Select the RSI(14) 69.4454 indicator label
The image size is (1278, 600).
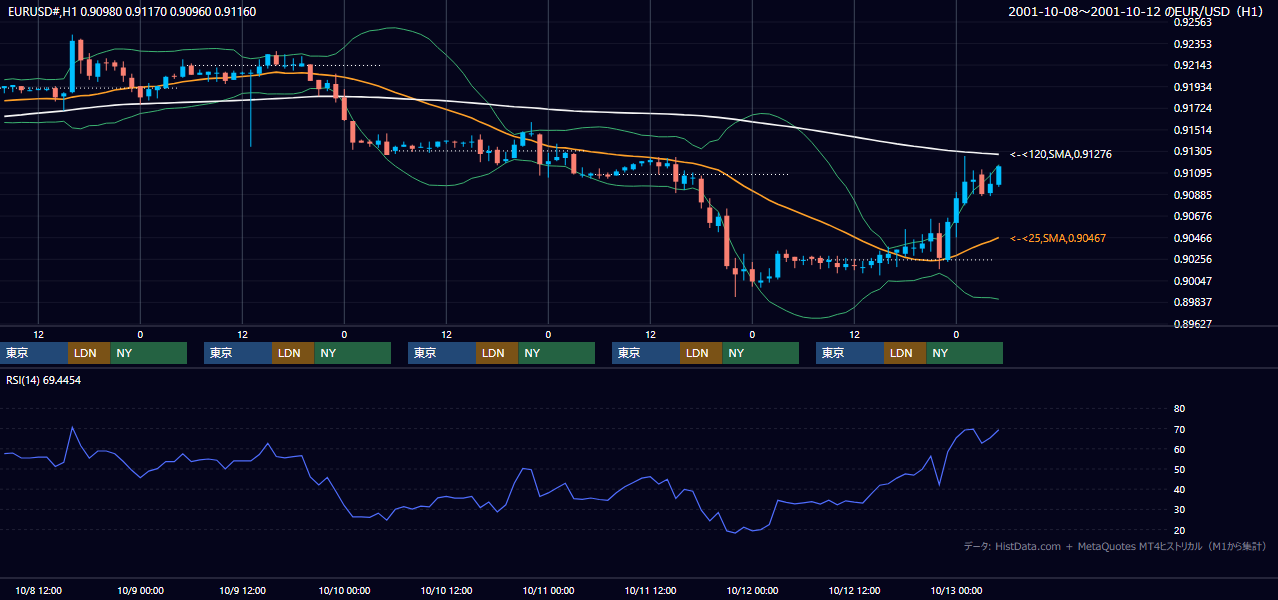(x=44, y=380)
